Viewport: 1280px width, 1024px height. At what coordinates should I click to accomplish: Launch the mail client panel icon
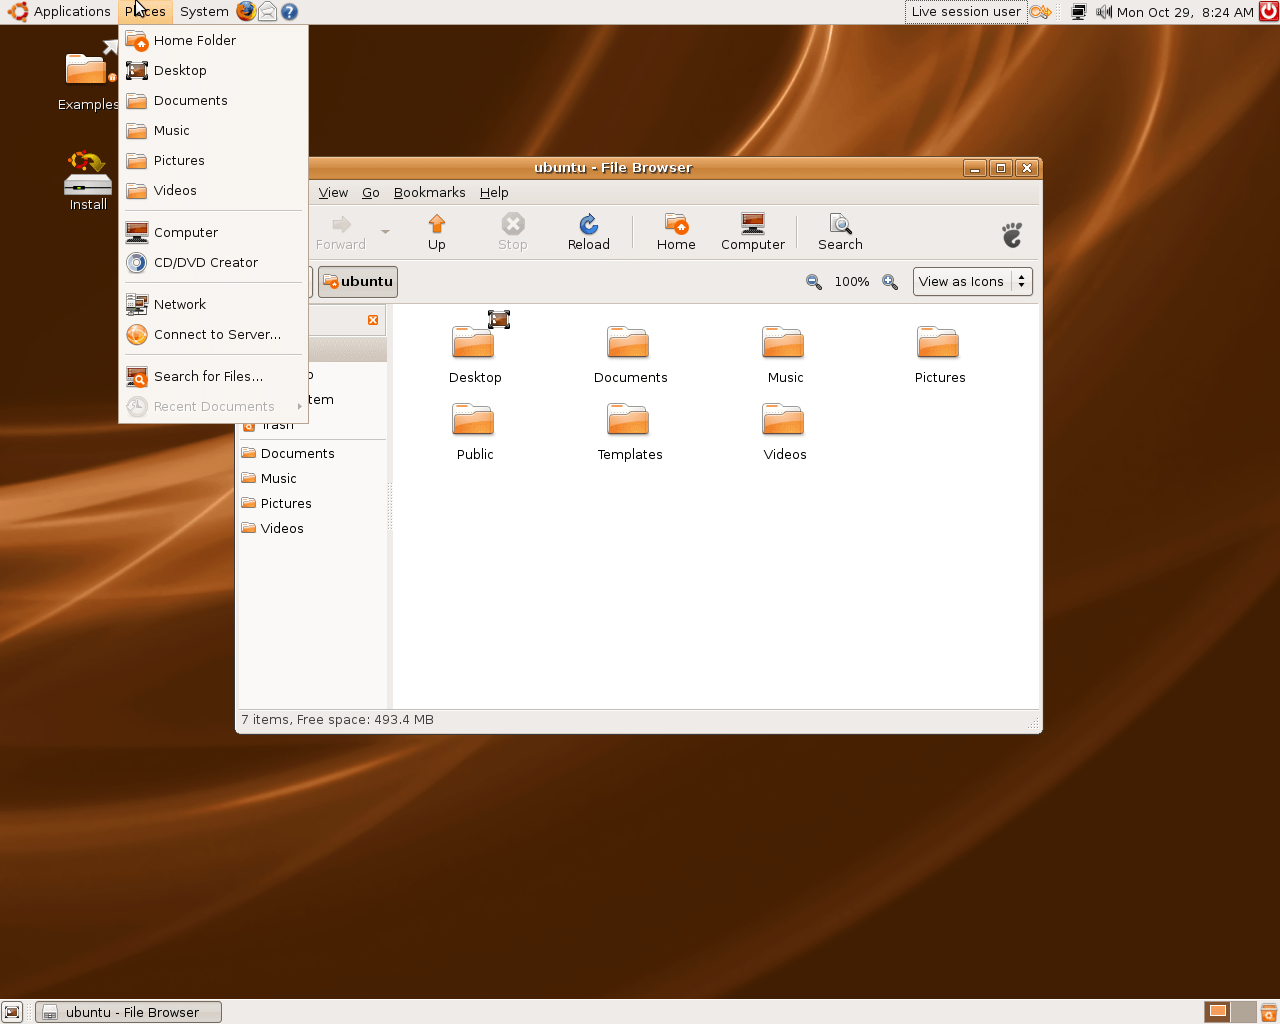click(268, 12)
